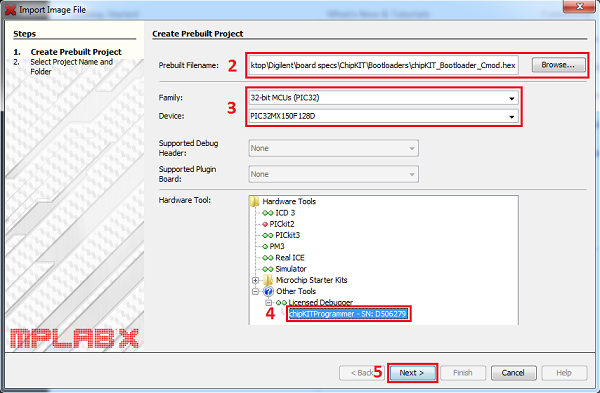Viewport: 600px width, 393px height.
Task: Click the Prebuilt Filename path field
Action: pos(383,65)
